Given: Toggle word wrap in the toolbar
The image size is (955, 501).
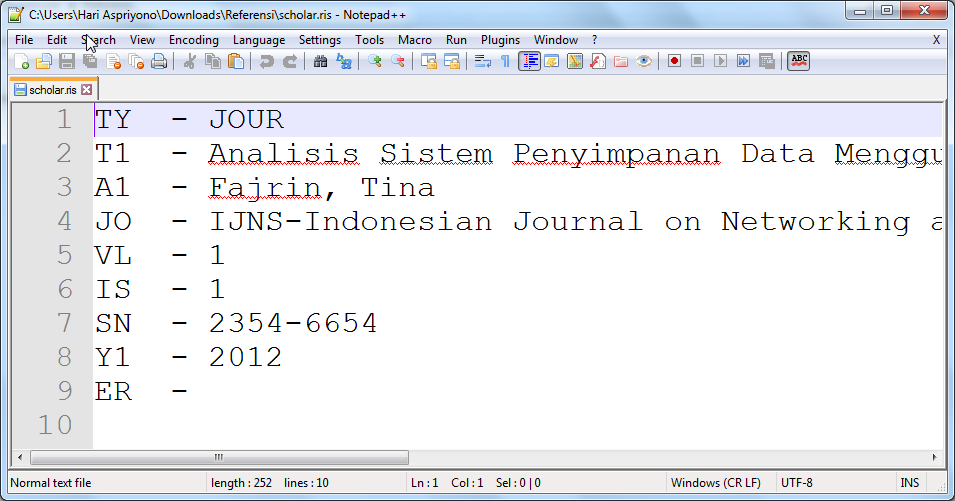Looking at the screenshot, I should 483,61.
